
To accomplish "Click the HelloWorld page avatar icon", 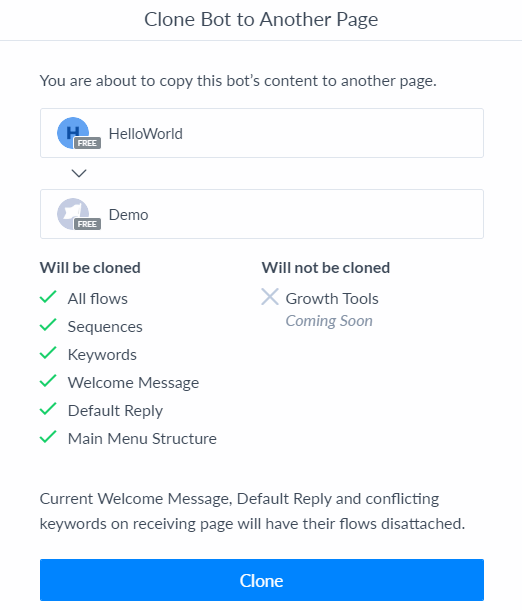I will [x=73, y=133].
